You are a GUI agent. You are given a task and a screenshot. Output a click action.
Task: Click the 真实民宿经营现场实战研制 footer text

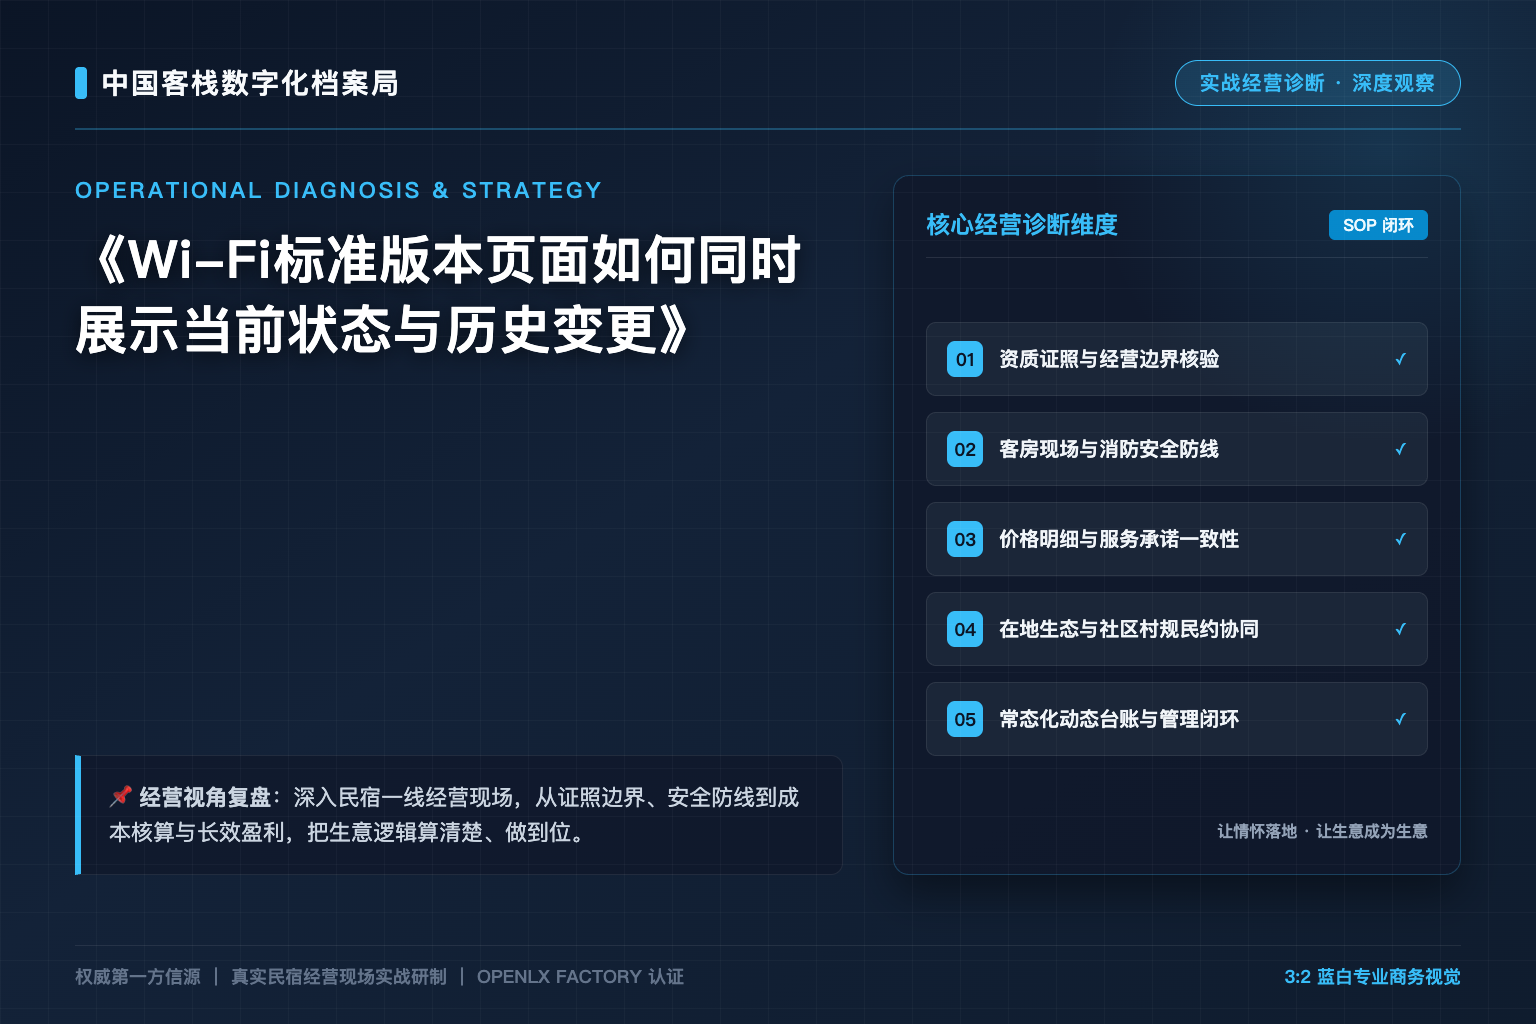point(339,976)
